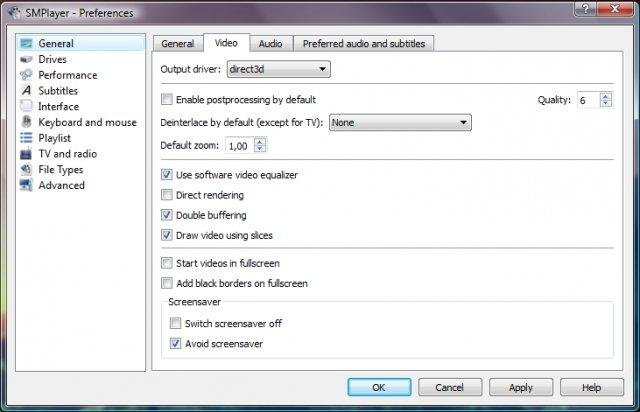Switch to the General tab
Screen dimensions: 640x412
pos(178,44)
